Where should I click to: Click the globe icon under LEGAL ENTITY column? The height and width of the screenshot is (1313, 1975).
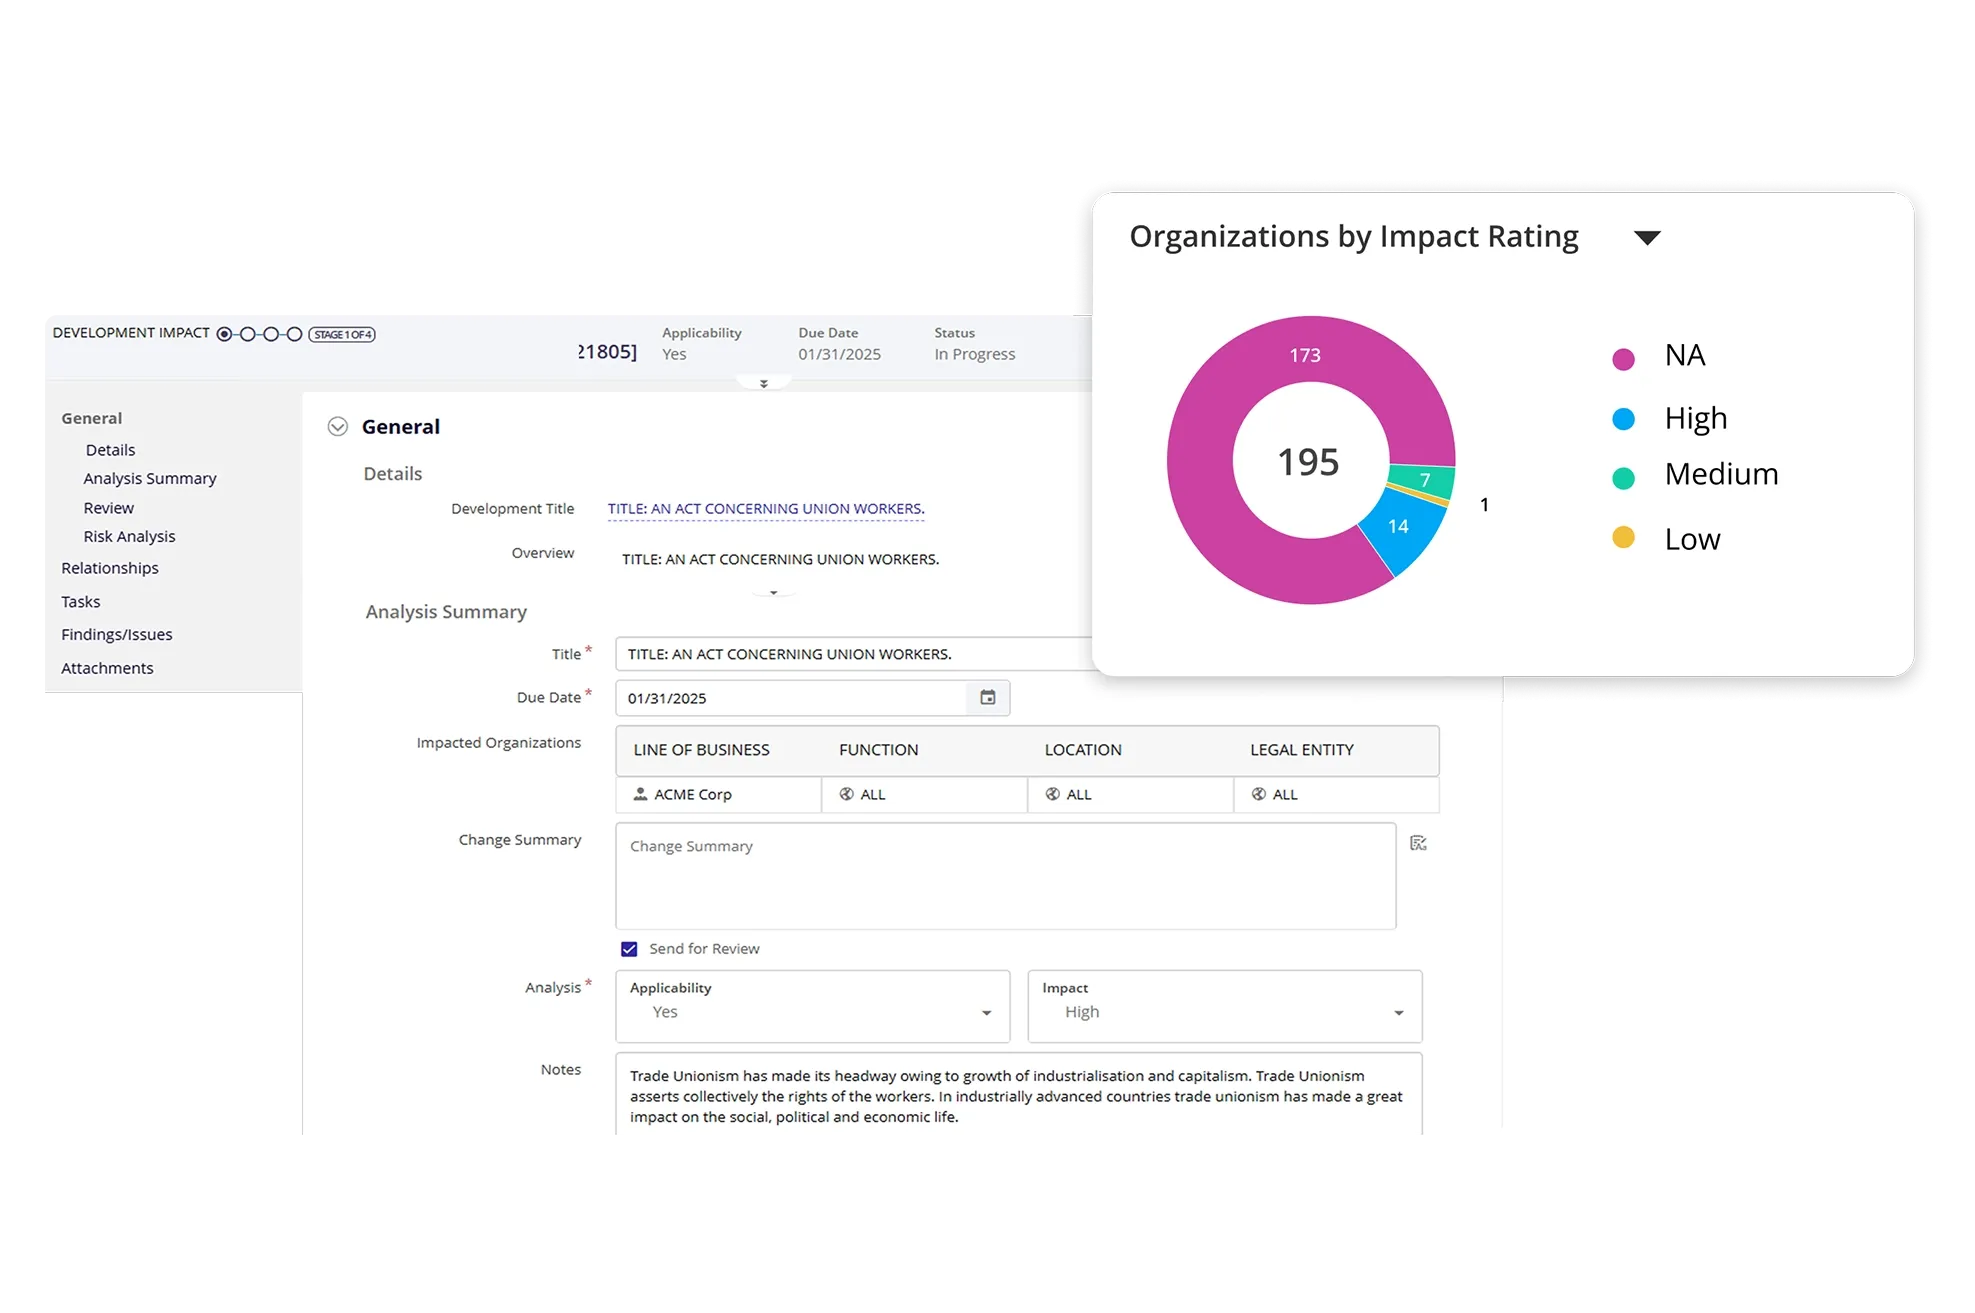pos(1258,794)
